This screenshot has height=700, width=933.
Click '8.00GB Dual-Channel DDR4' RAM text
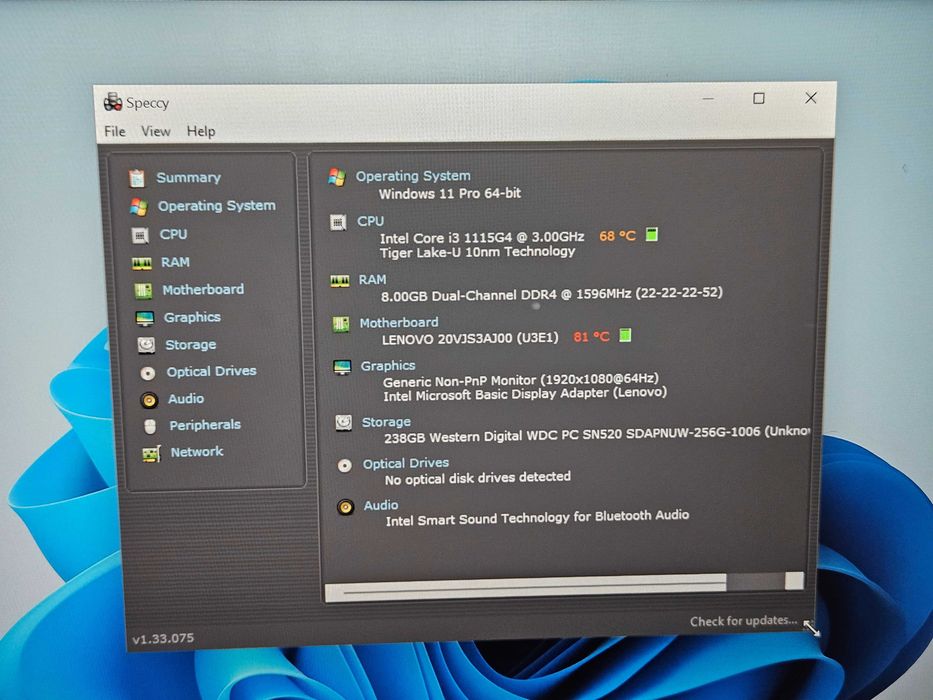click(470, 296)
